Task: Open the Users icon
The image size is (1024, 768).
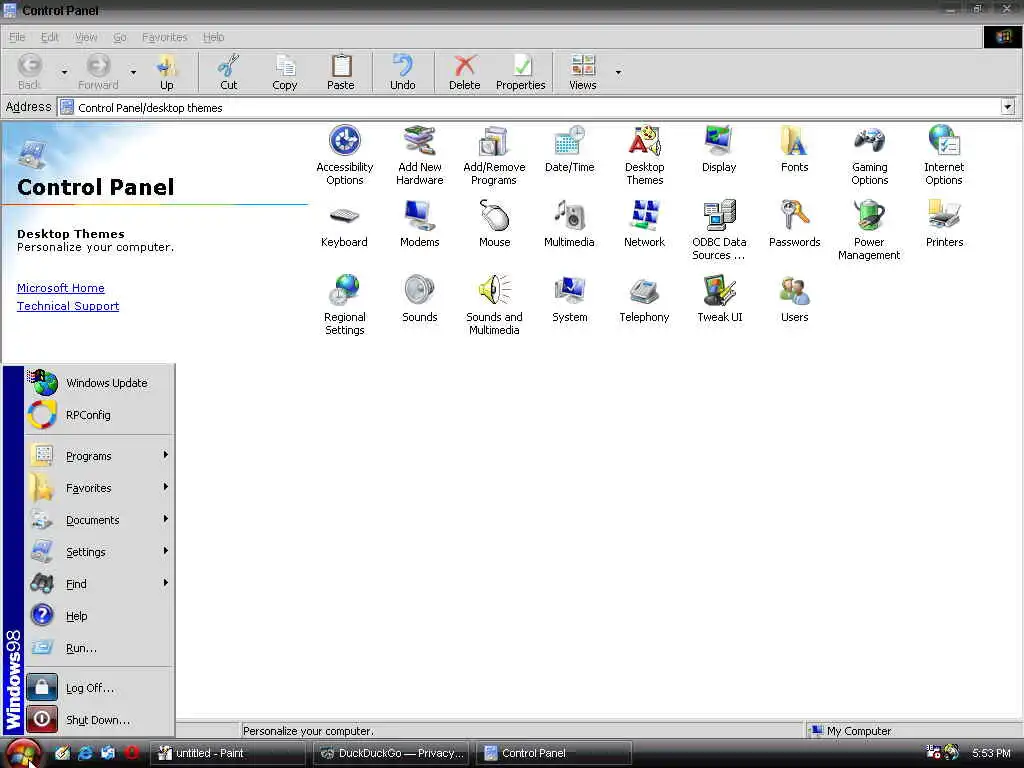Action: [x=794, y=300]
